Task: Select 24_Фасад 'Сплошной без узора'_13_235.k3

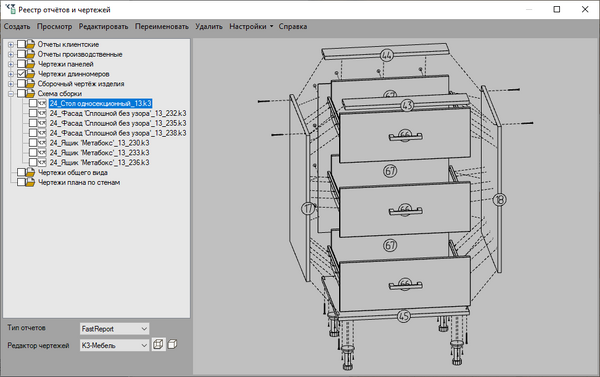Action: [118, 123]
